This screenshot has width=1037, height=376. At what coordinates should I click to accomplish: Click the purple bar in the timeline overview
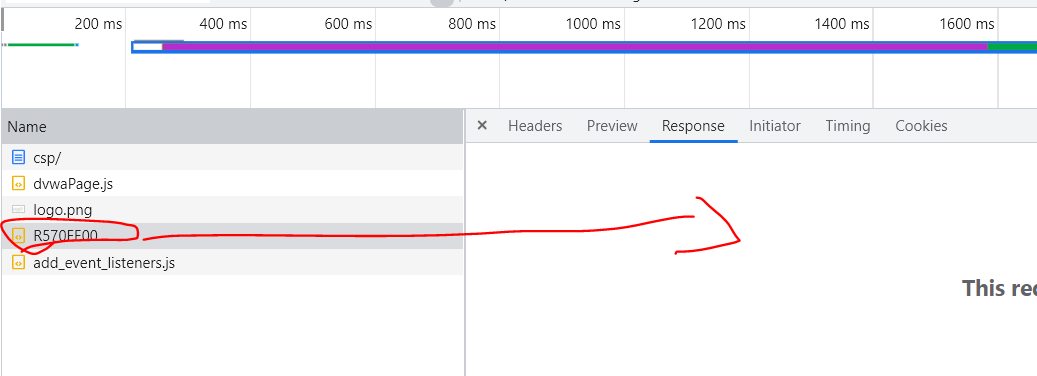tap(575, 47)
